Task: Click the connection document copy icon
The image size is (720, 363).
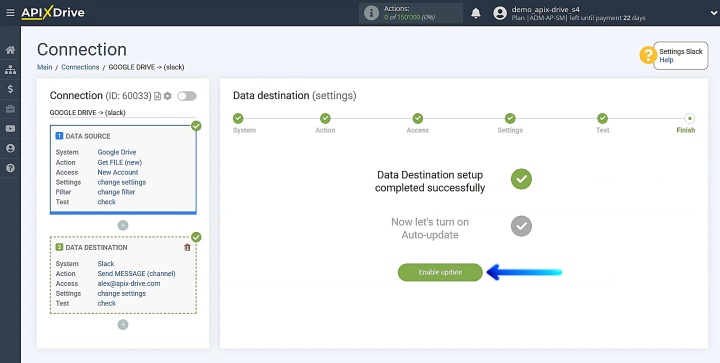Action: point(158,96)
